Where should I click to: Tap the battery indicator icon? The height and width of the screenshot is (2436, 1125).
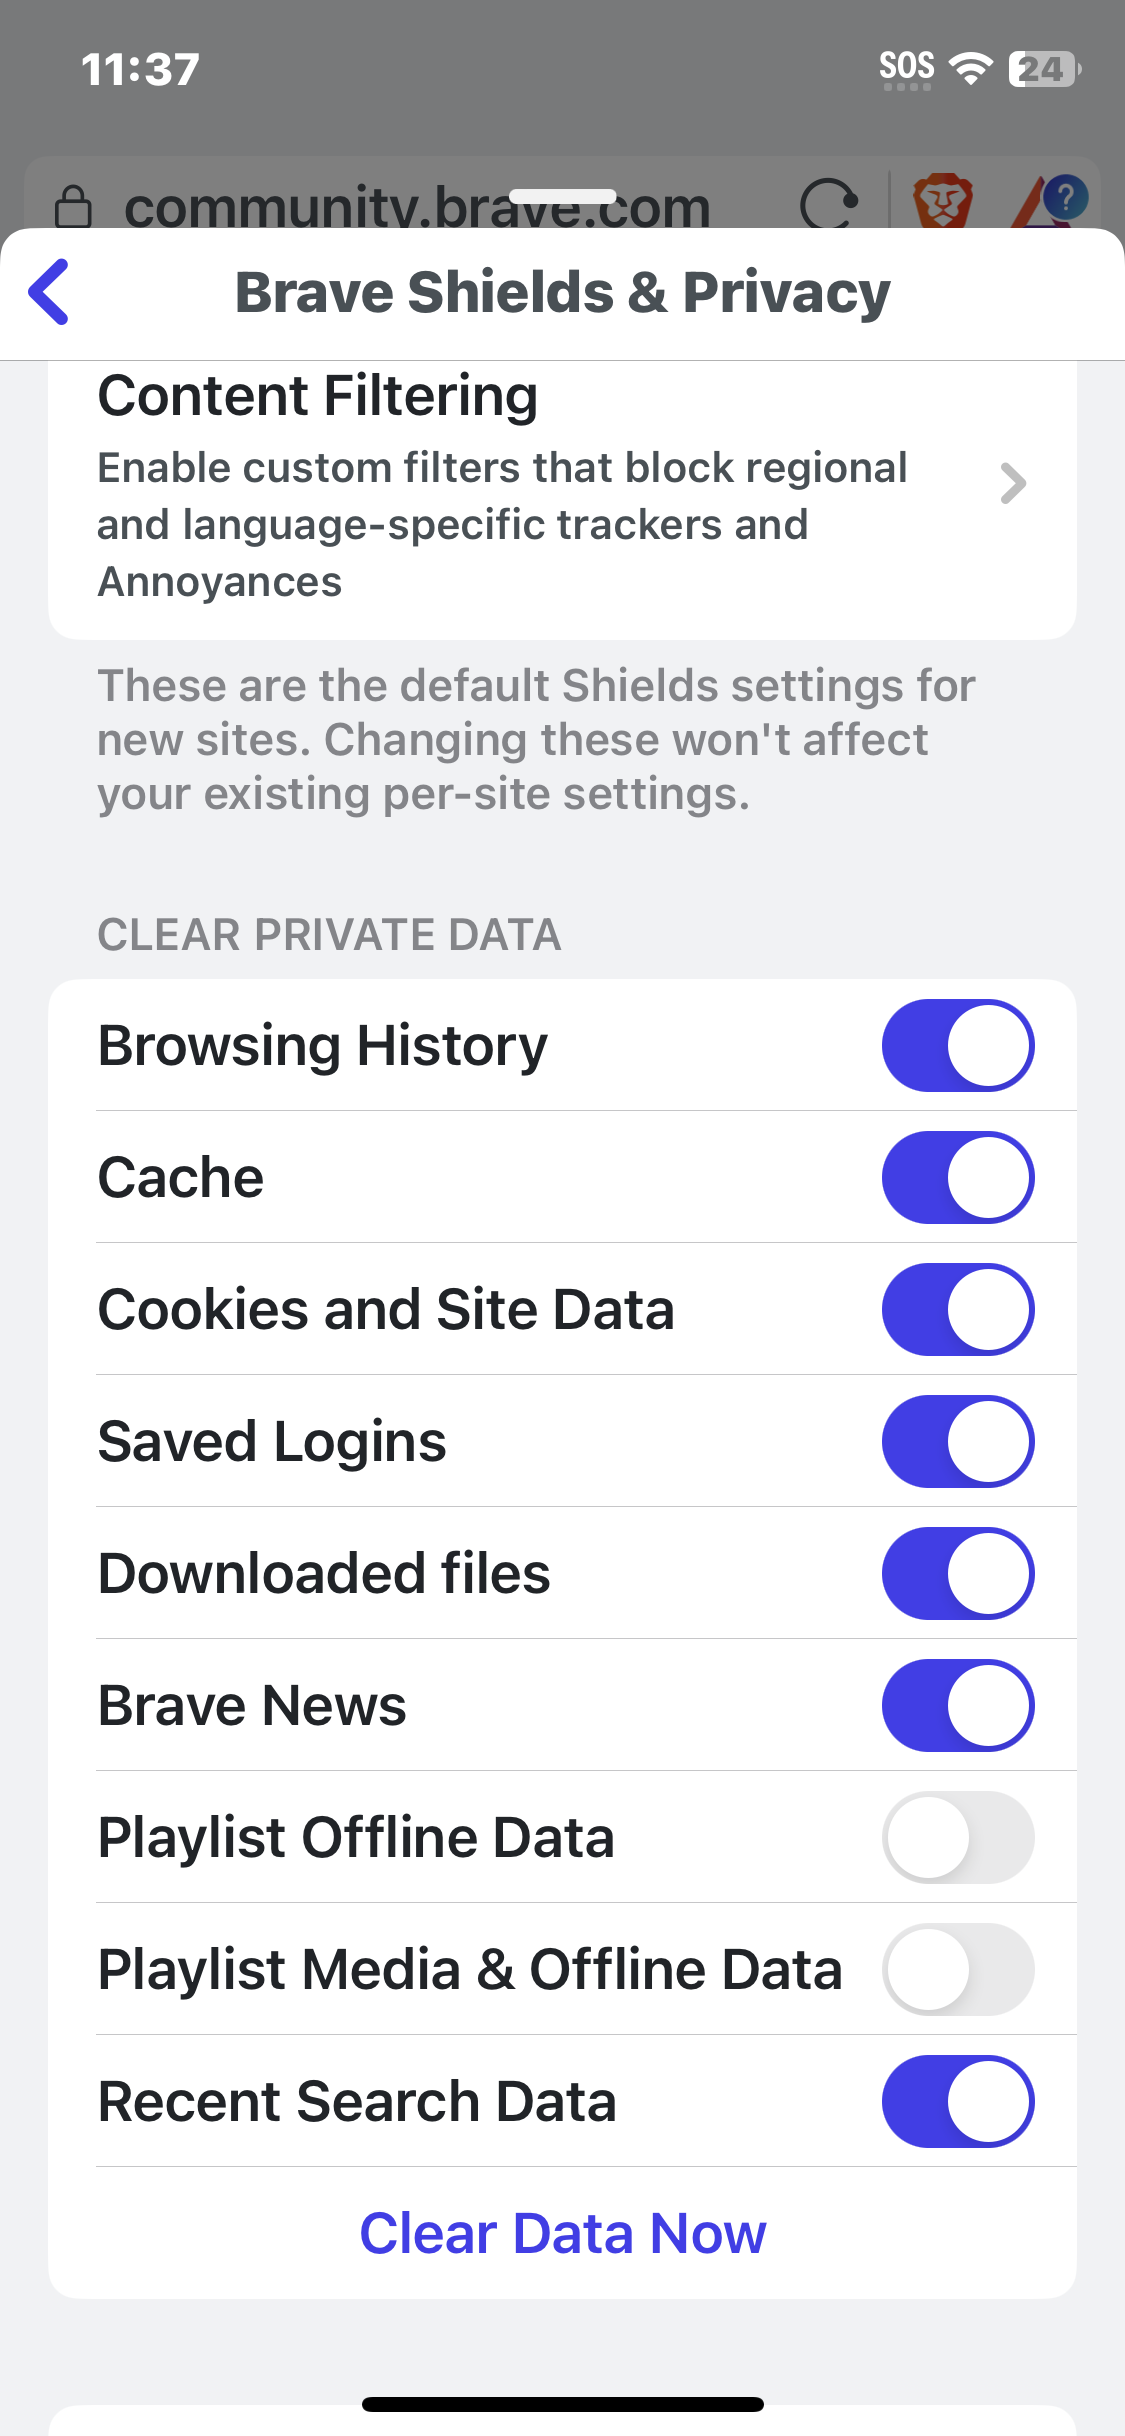[x=1044, y=68]
